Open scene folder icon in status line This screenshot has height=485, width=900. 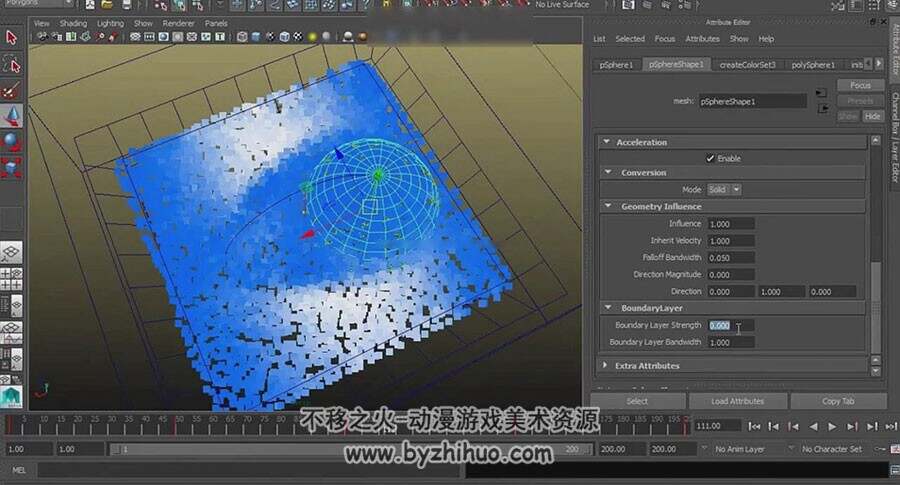coord(107,5)
